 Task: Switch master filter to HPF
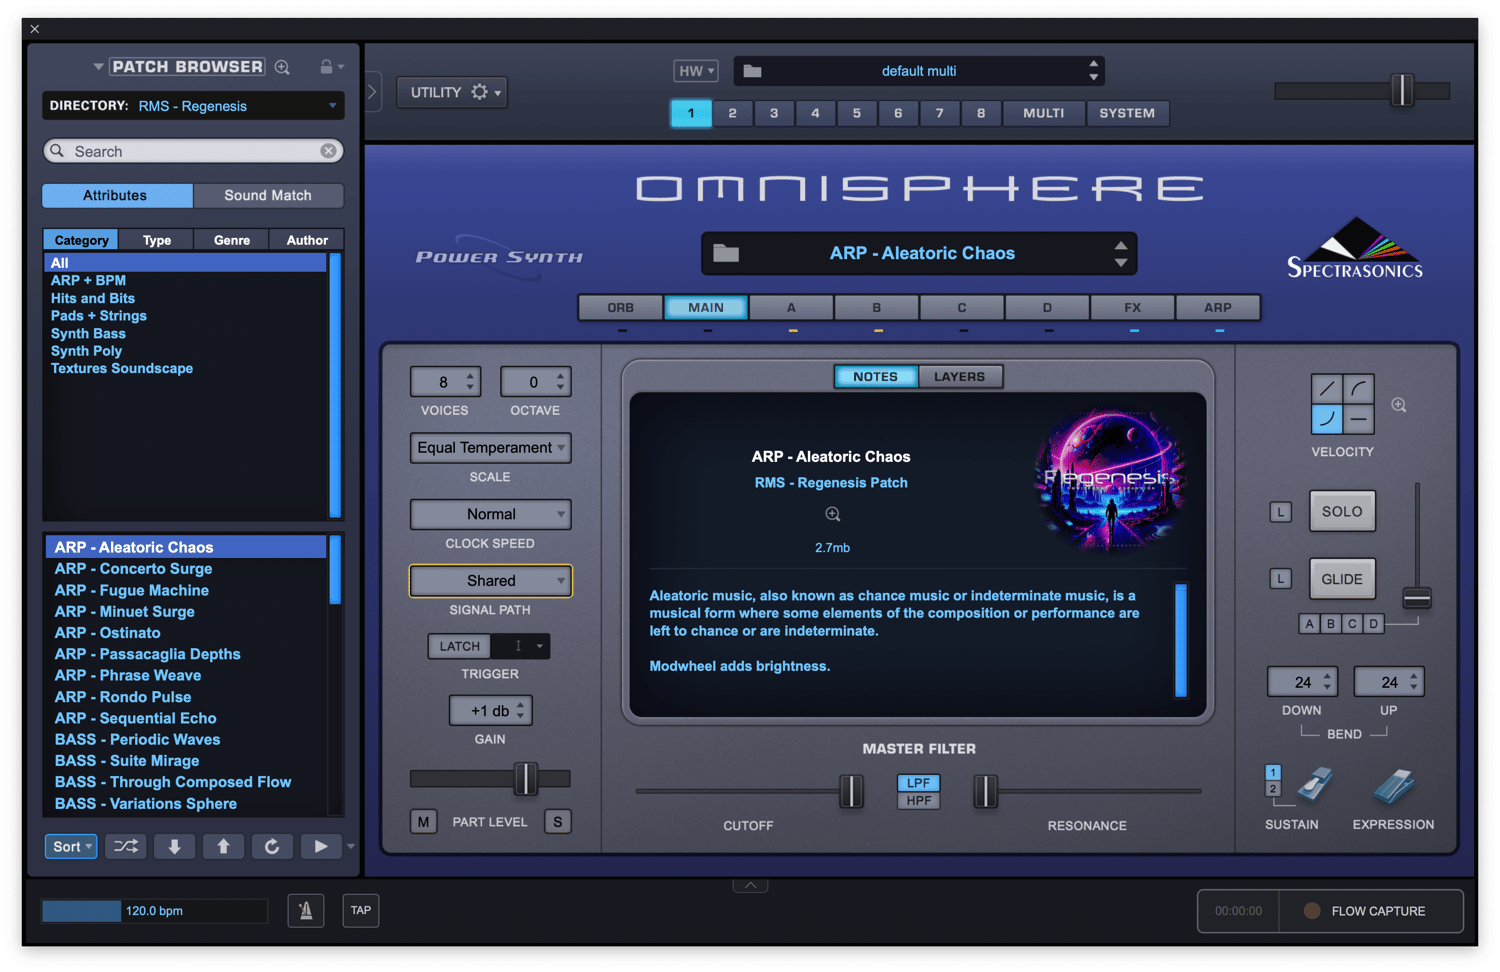[918, 800]
